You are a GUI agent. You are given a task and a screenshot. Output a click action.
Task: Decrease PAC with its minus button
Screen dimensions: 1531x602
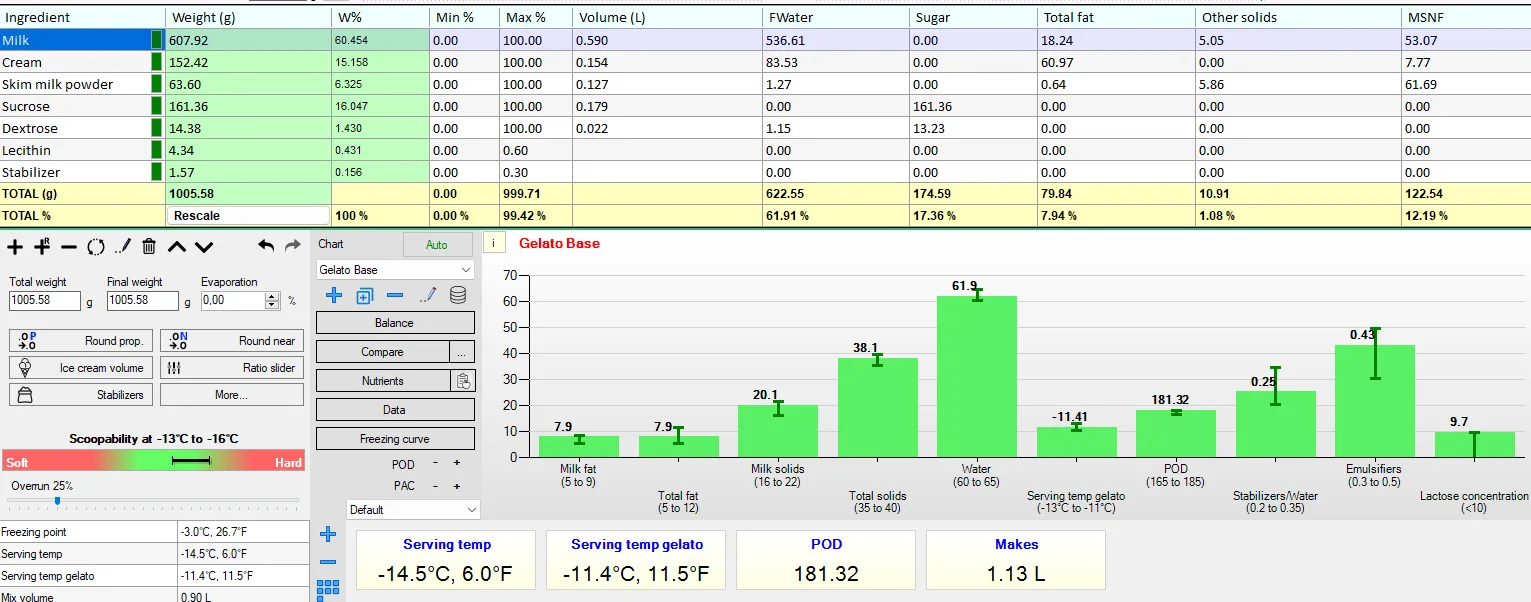click(436, 486)
